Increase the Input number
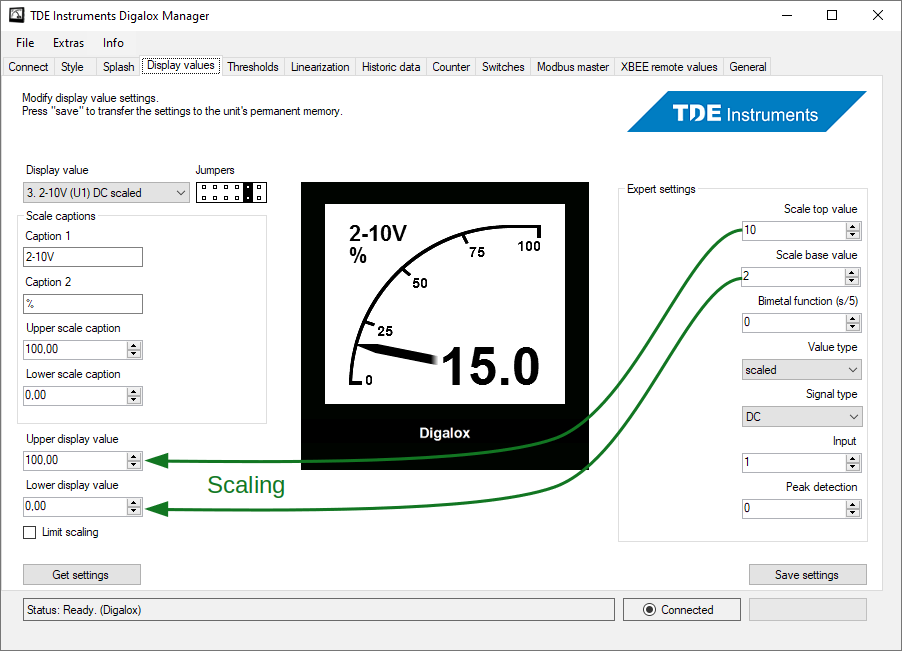902x651 pixels. pyautogui.click(x=853, y=458)
